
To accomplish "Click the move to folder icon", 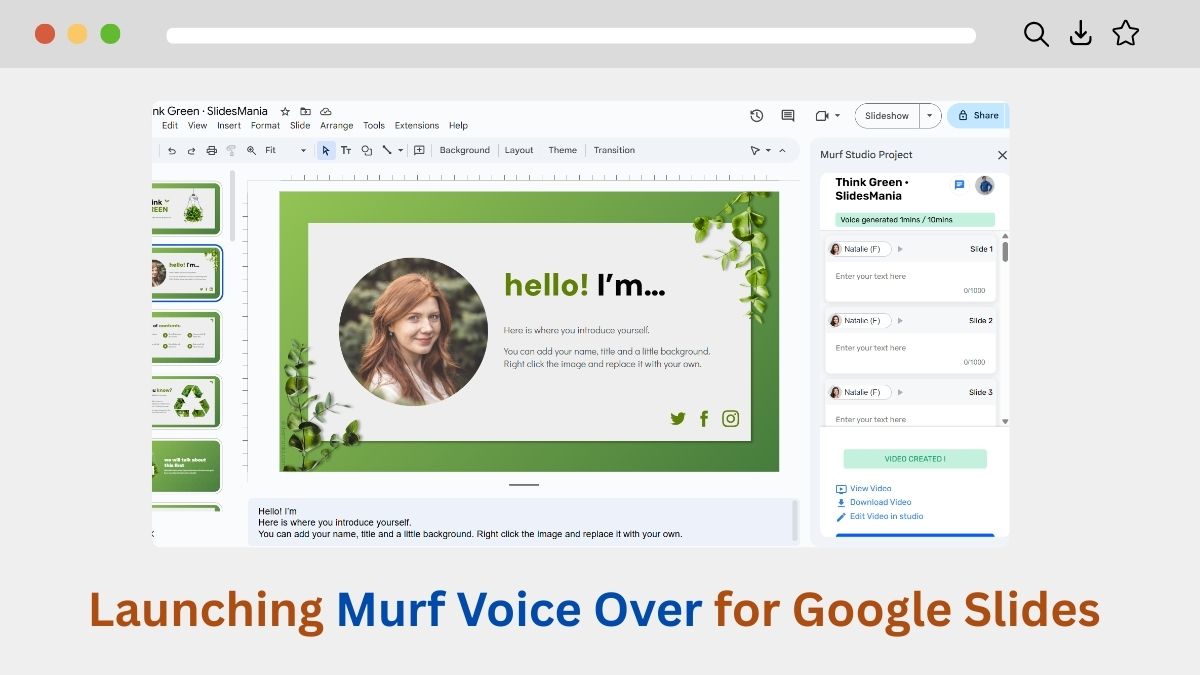I will [305, 111].
